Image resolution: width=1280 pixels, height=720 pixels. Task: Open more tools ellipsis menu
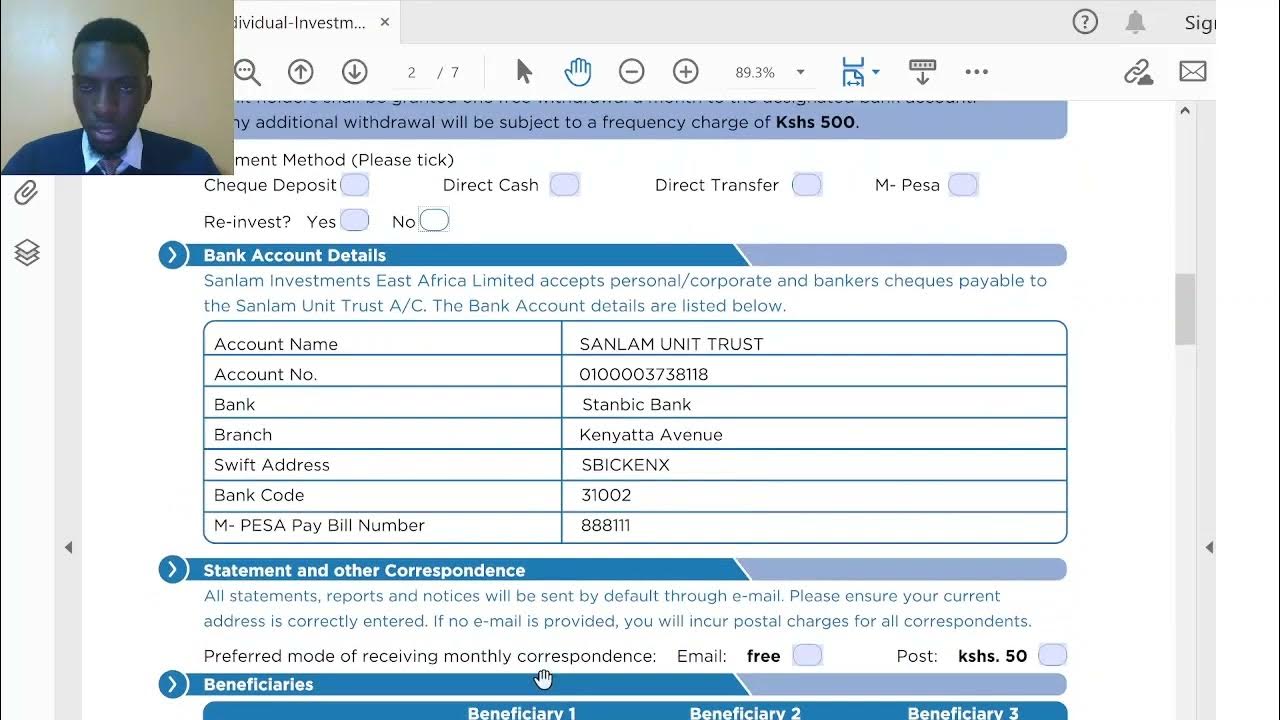(x=977, y=72)
